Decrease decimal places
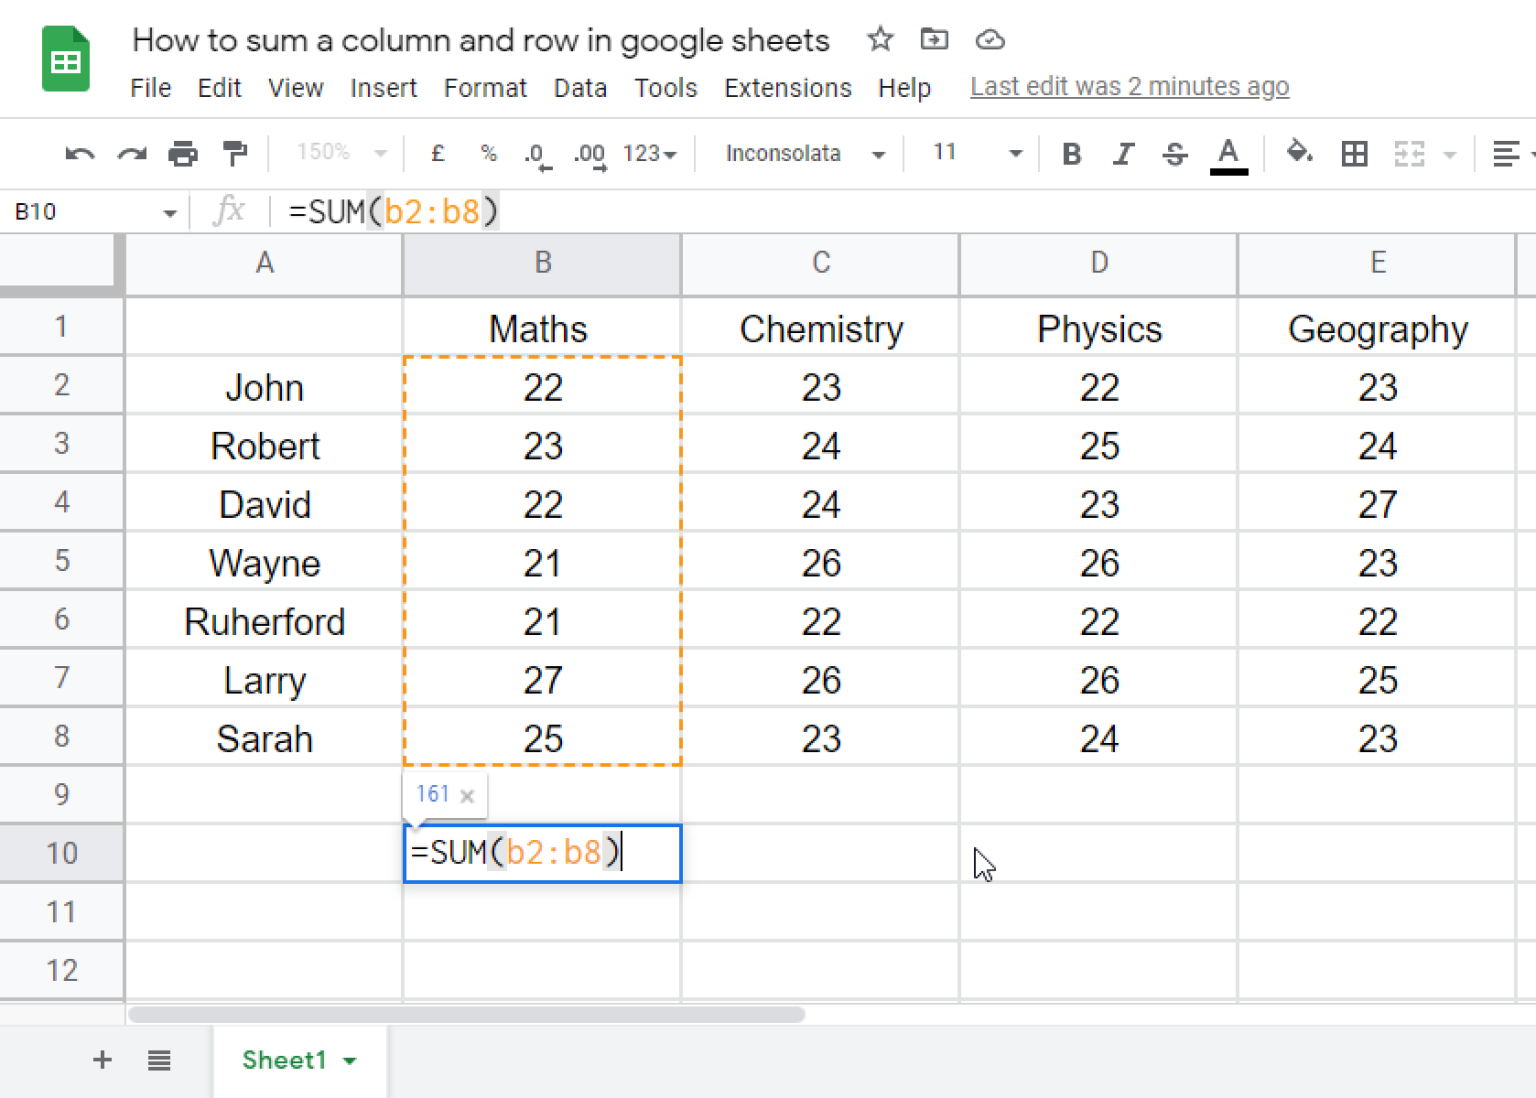 coord(537,155)
